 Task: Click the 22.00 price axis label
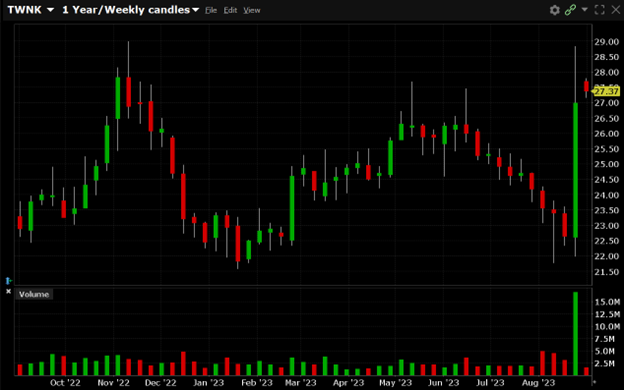606,256
